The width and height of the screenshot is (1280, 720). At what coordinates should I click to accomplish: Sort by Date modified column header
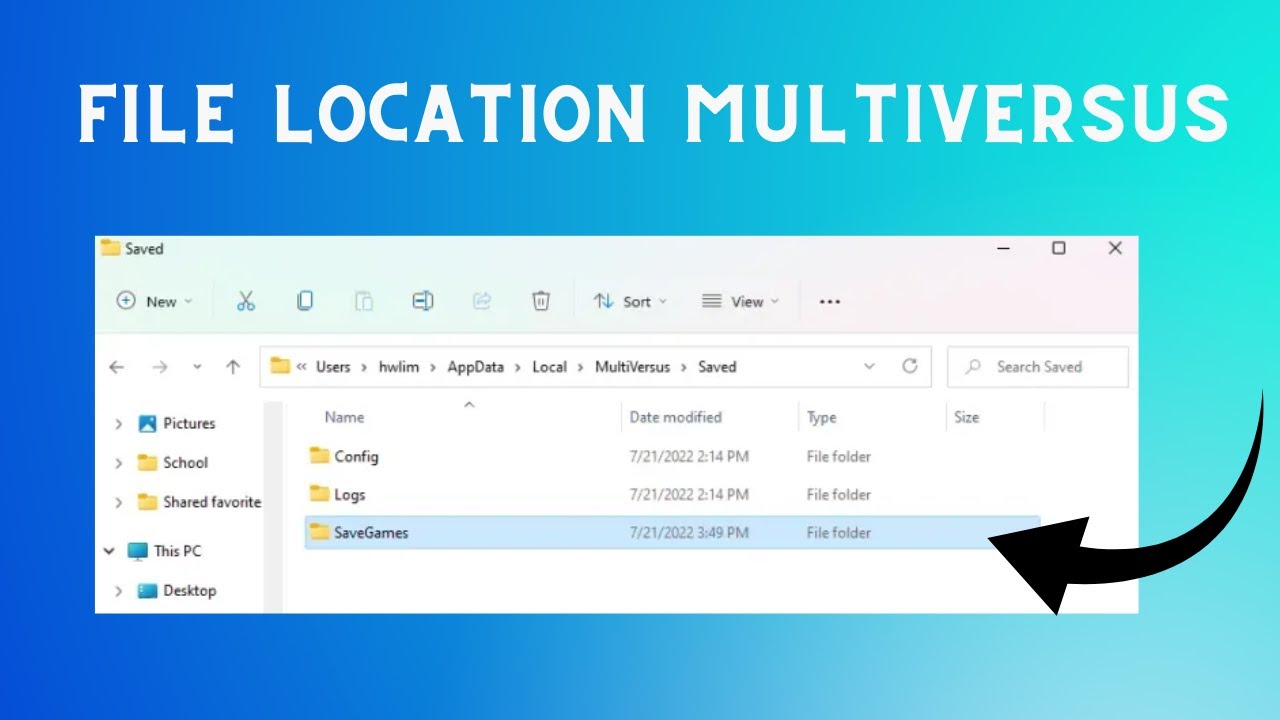(x=675, y=417)
